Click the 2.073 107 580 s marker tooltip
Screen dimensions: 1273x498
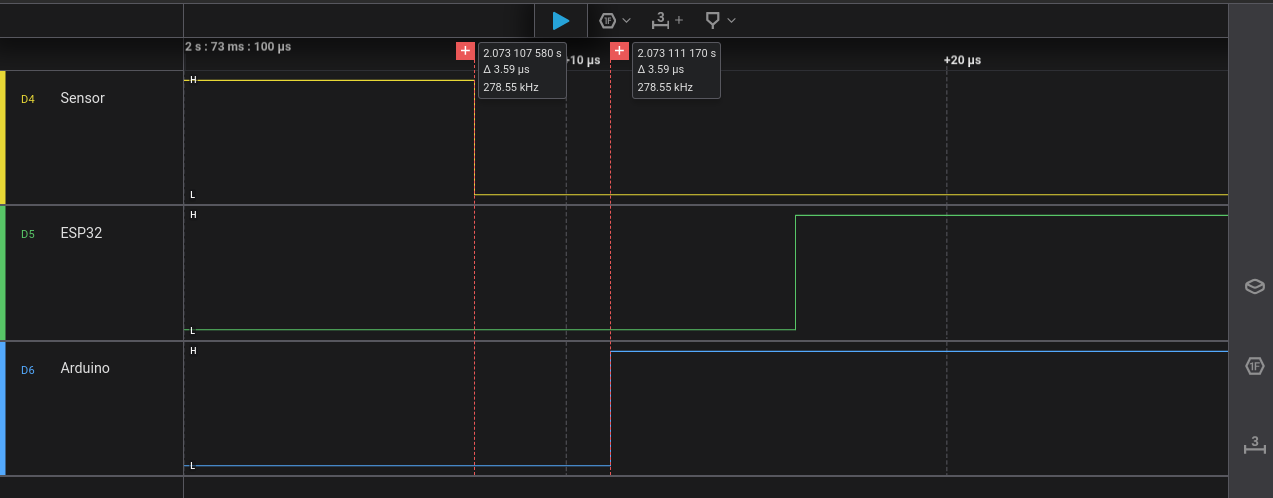click(522, 70)
